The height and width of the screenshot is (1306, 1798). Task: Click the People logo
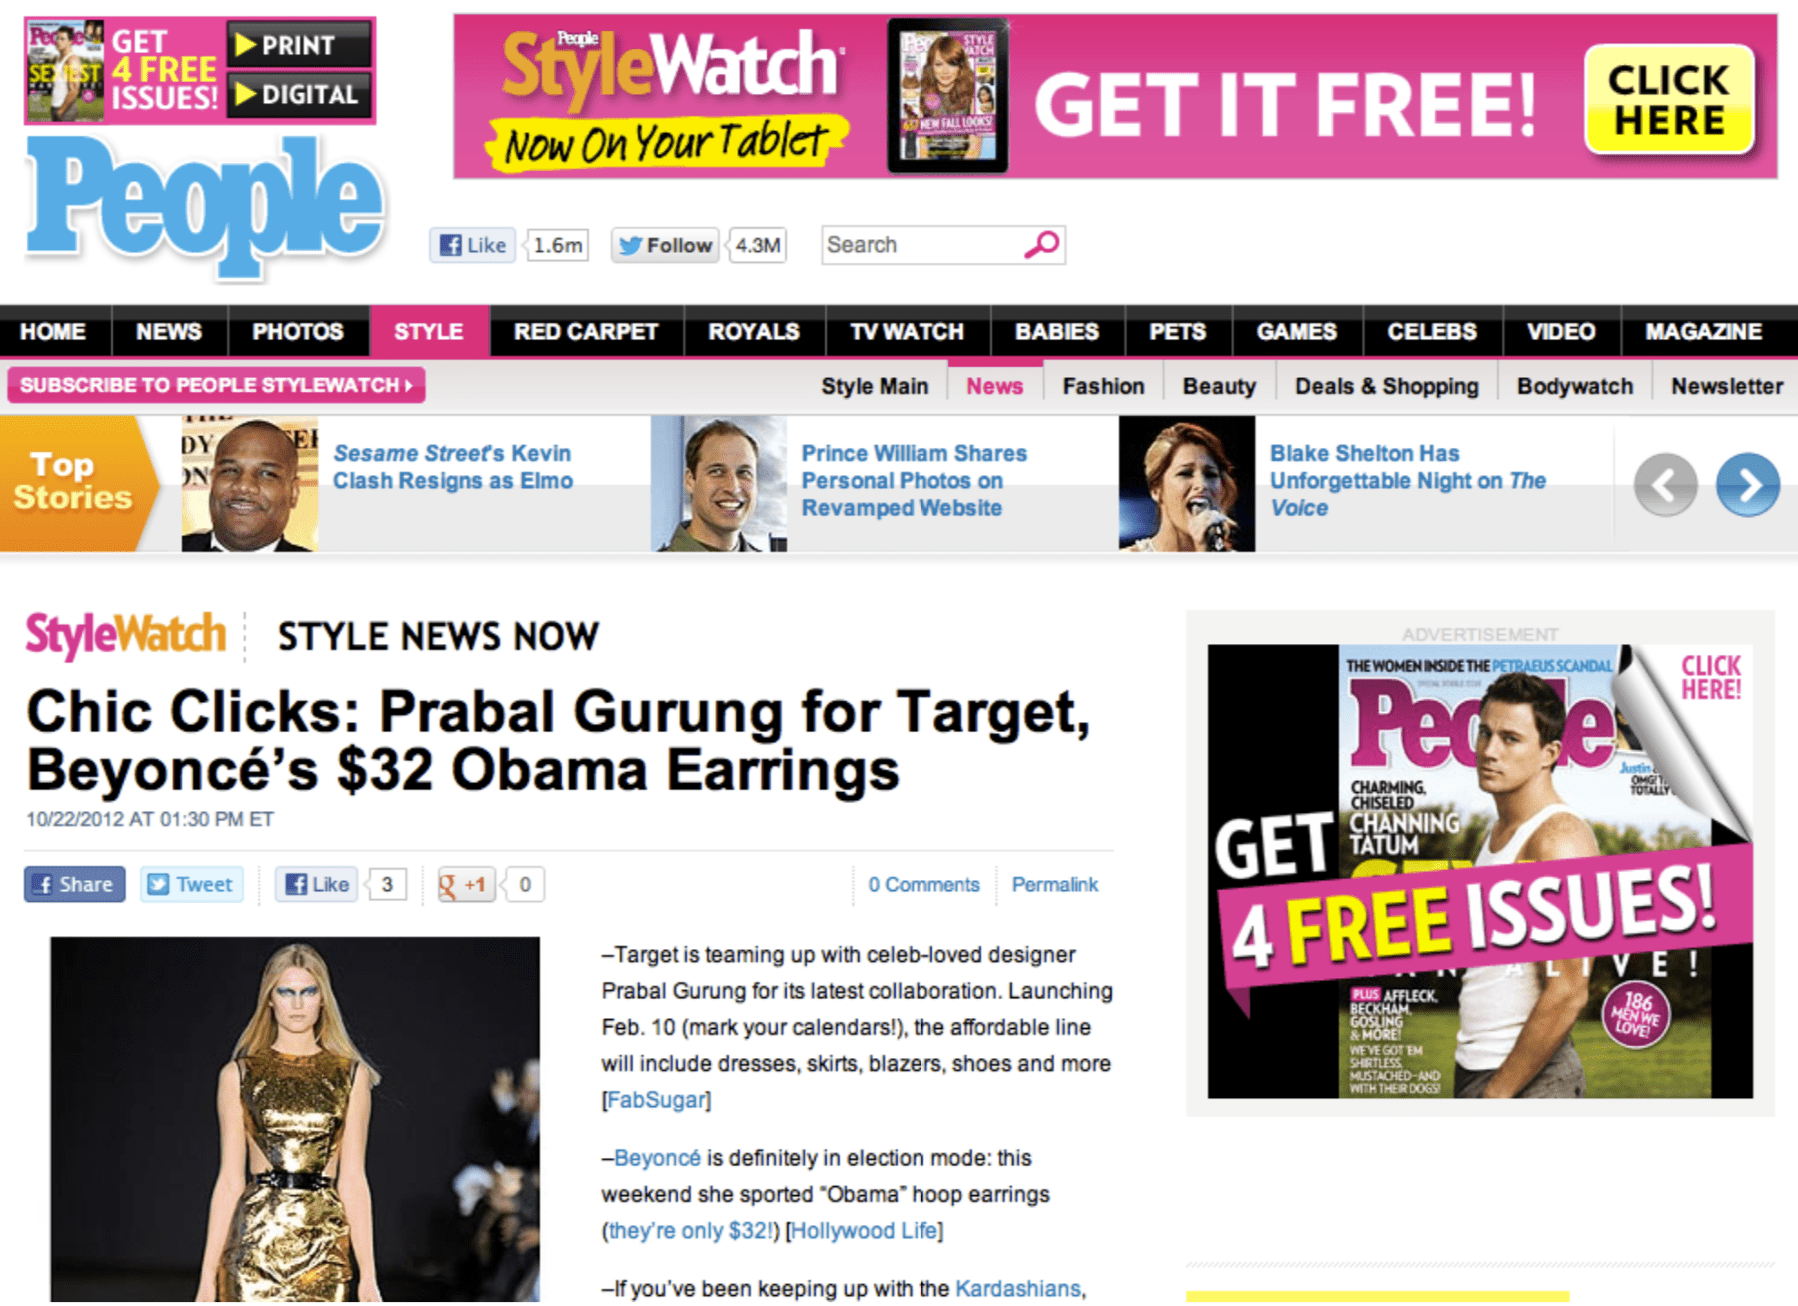click(x=205, y=203)
